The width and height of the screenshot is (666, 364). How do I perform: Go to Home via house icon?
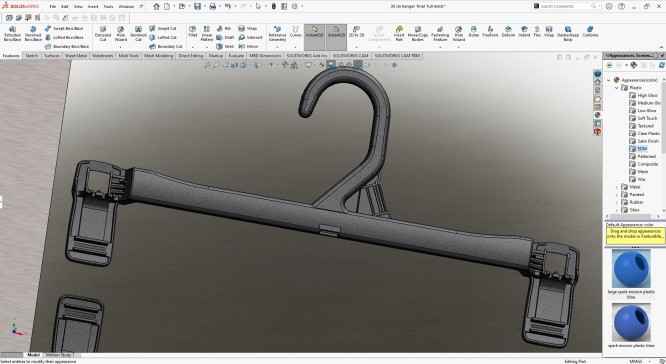click(x=157, y=6)
